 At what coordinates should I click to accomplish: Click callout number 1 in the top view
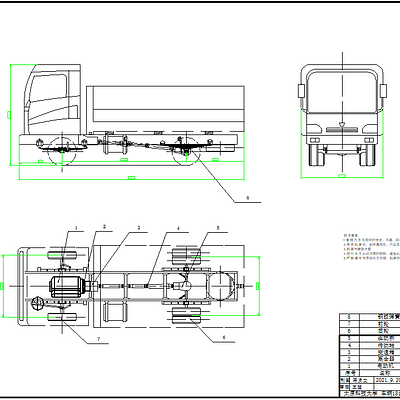[x=76, y=228]
